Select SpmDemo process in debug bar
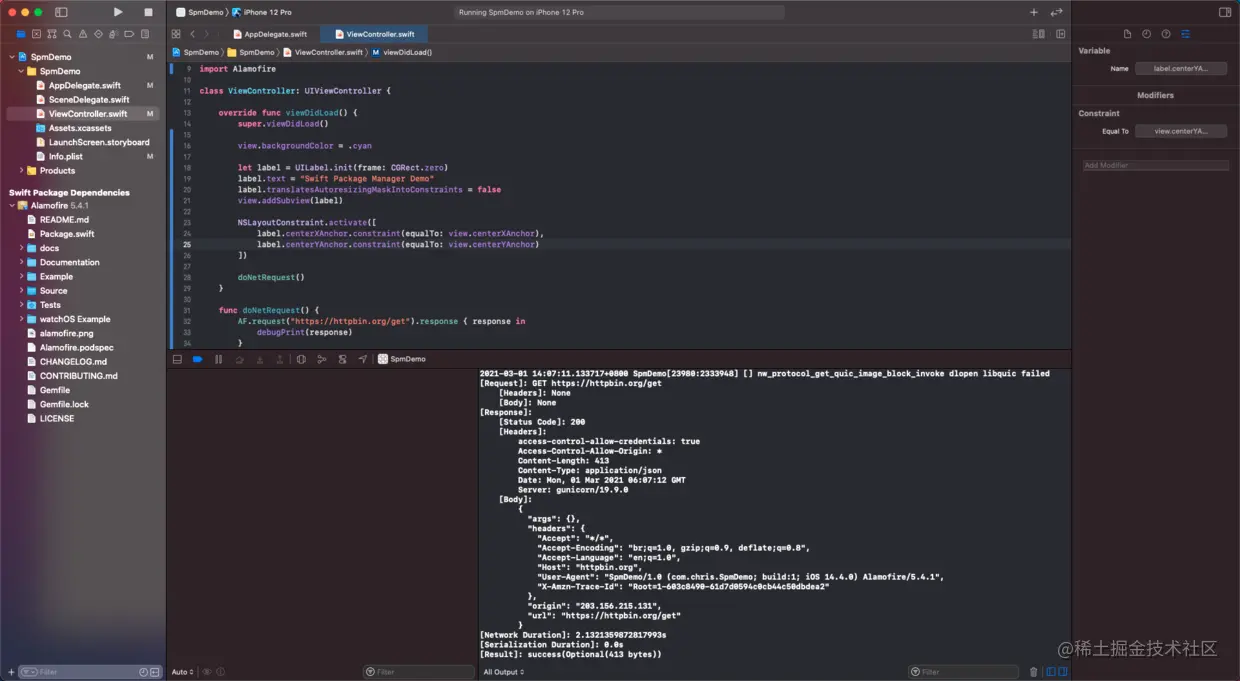 click(x=402, y=359)
